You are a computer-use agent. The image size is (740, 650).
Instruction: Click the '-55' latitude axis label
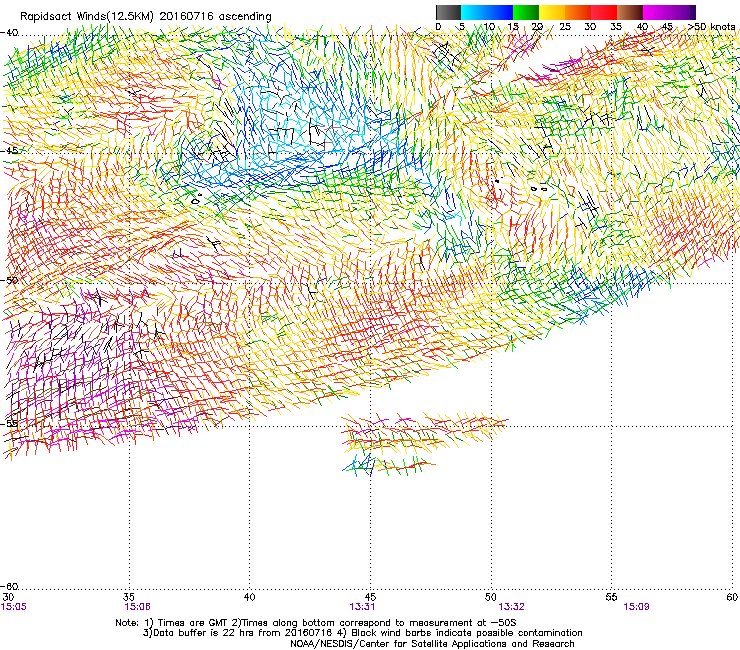click(x=9, y=423)
